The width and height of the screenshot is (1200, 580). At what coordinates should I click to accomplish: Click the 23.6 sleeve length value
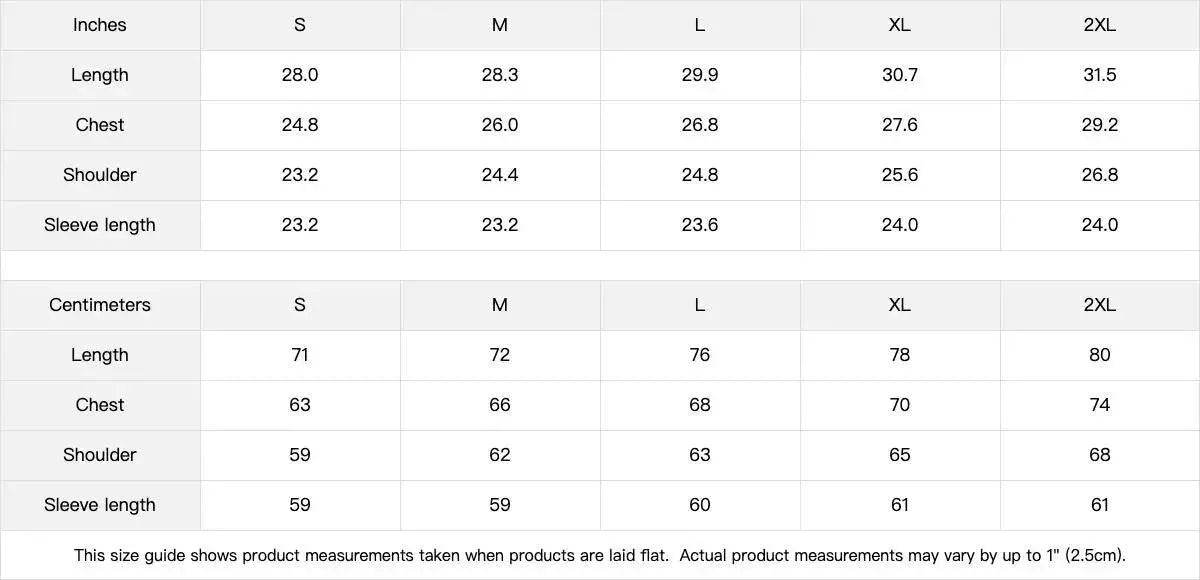tap(699, 225)
